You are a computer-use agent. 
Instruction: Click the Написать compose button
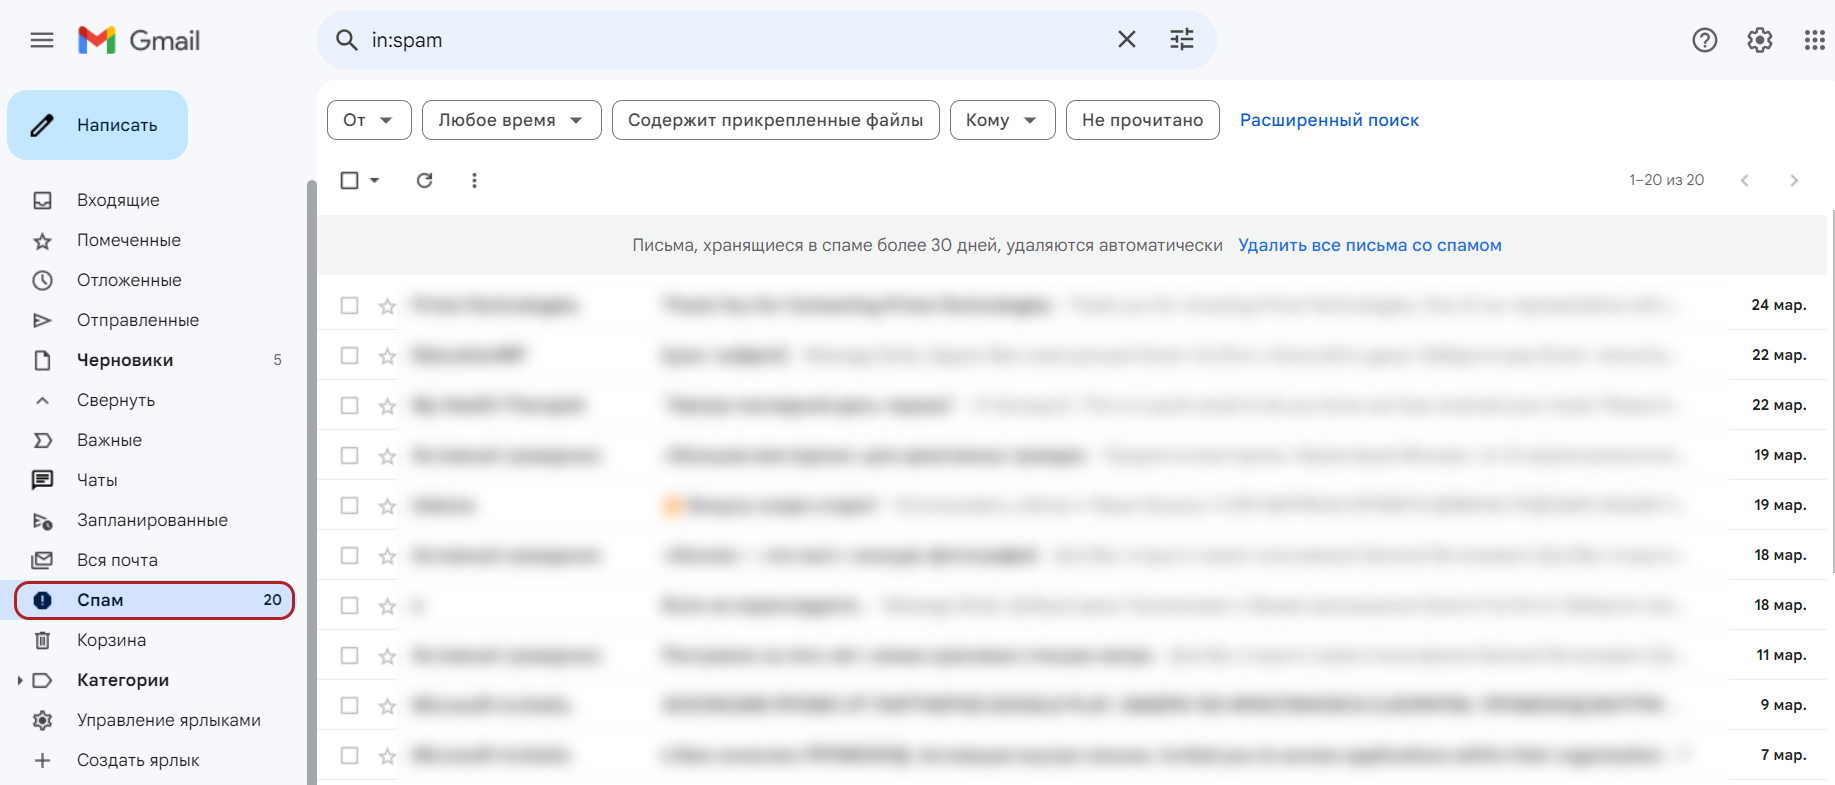[98, 125]
